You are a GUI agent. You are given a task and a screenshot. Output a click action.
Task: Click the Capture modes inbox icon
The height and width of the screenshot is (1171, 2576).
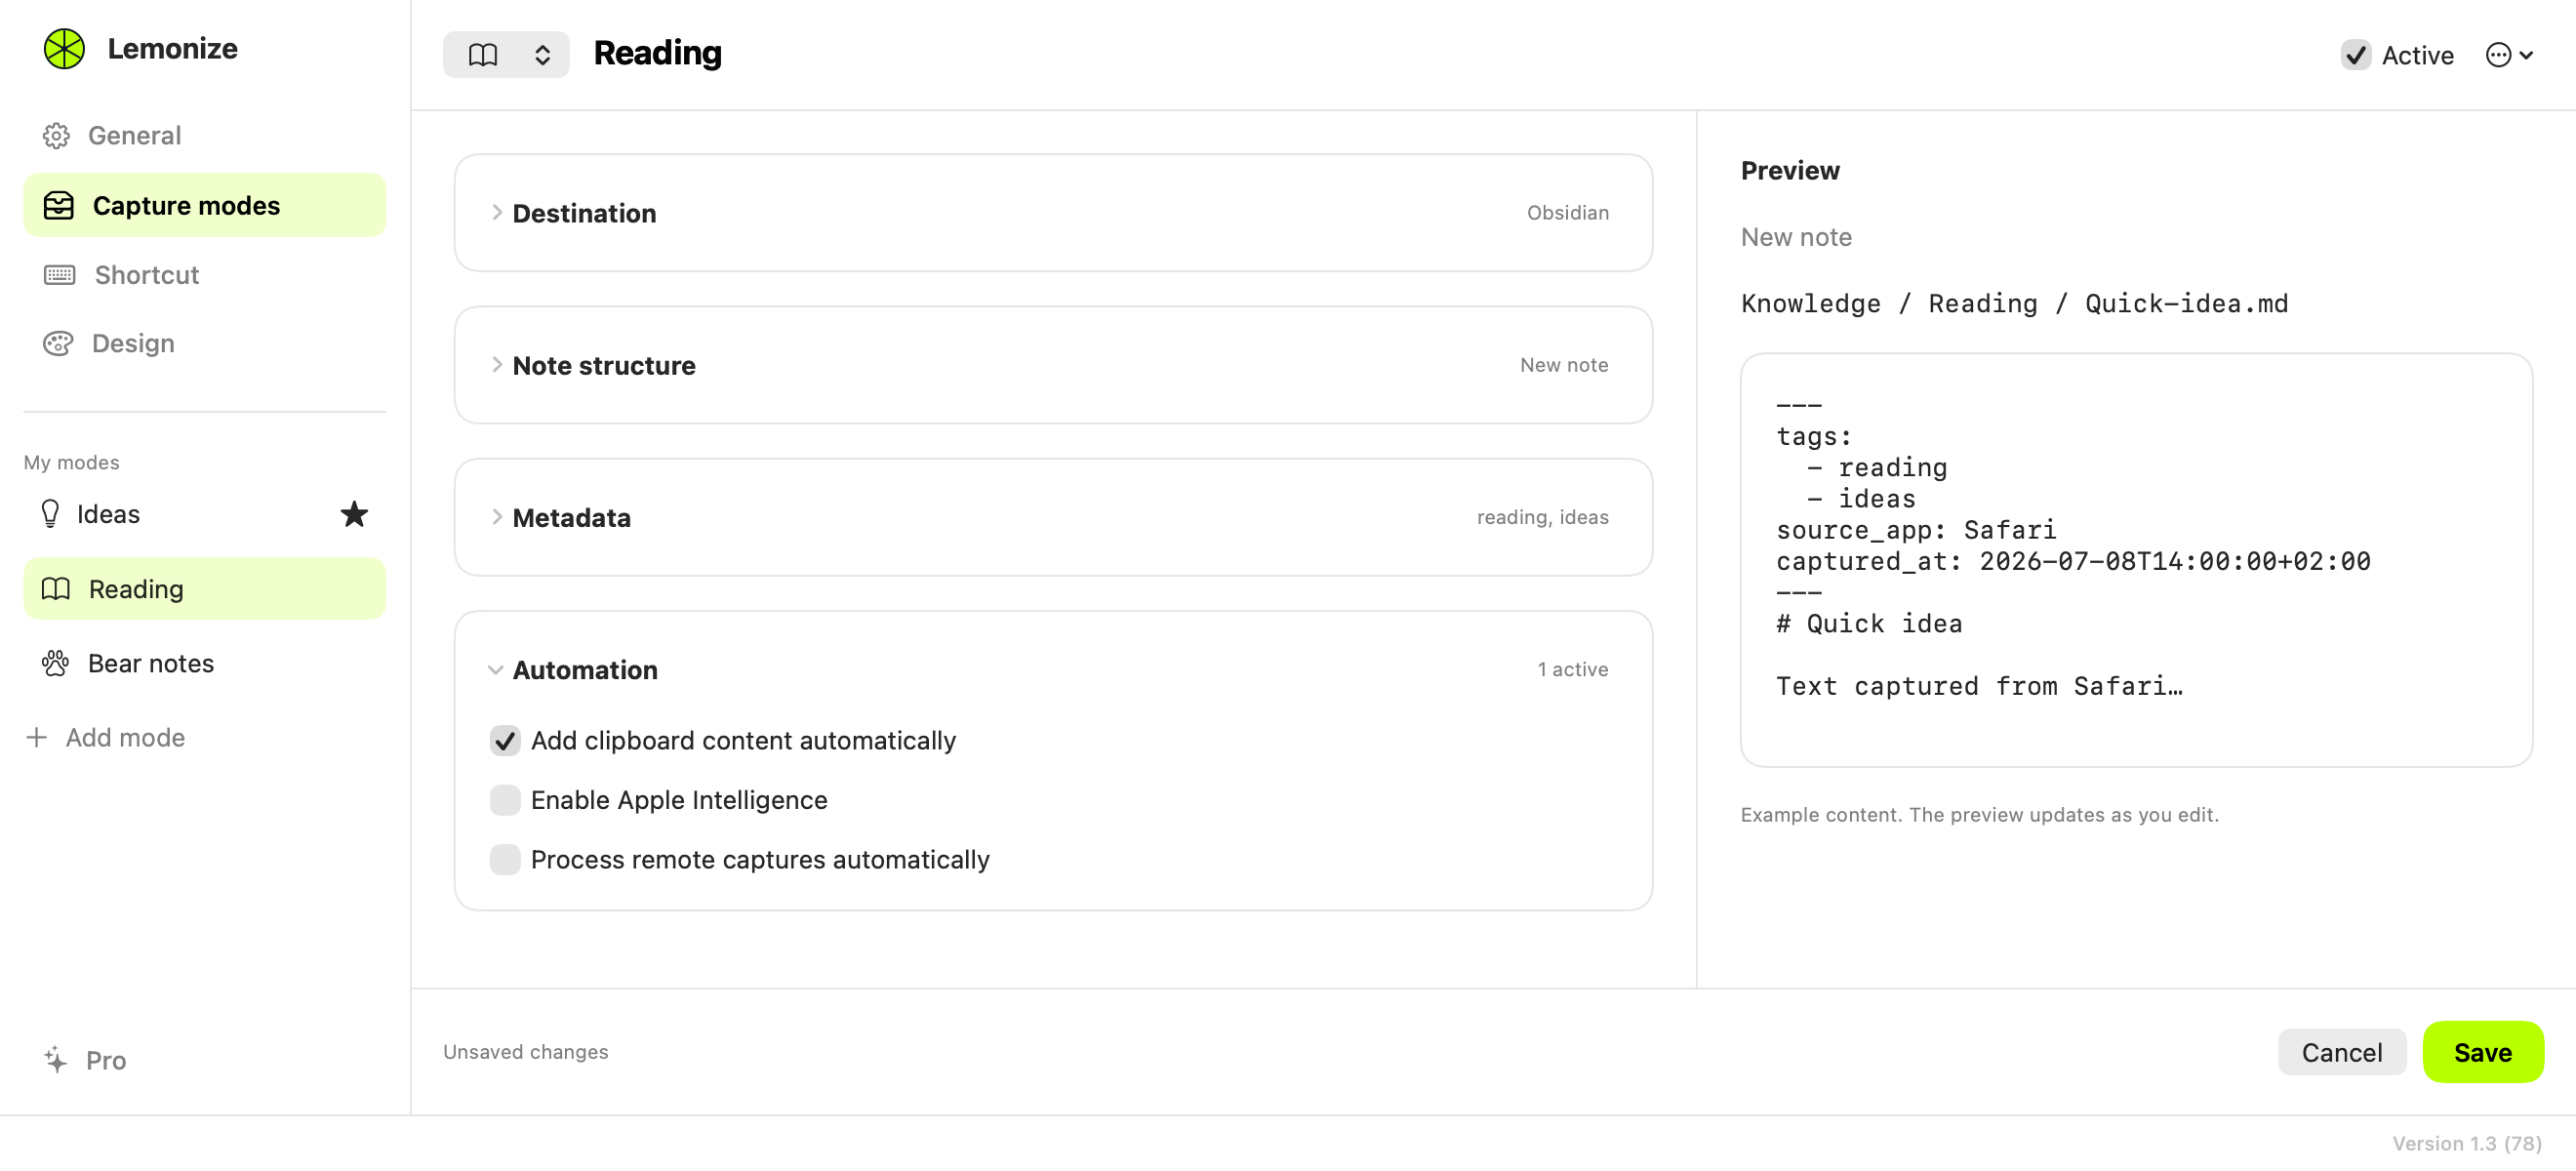pyautogui.click(x=58, y=205)
